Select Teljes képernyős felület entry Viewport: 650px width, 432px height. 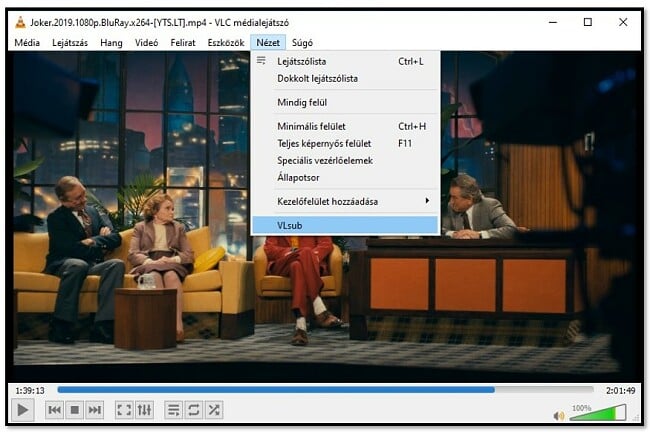point(345,143)
